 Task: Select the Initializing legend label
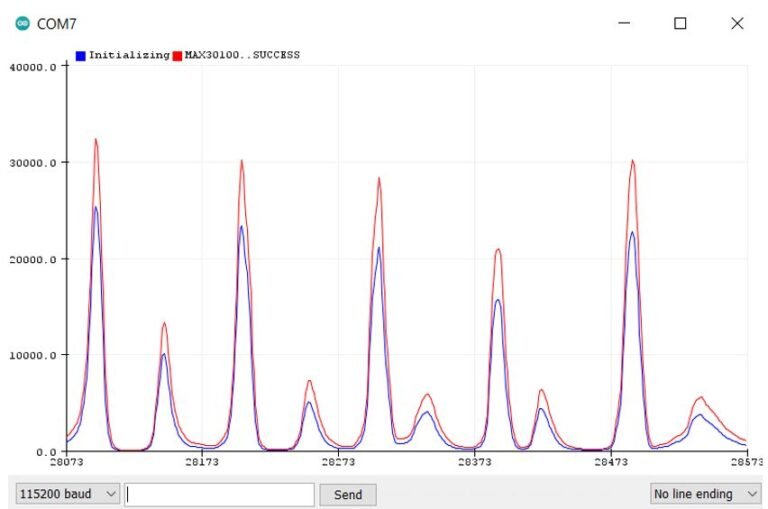[129, 56]
